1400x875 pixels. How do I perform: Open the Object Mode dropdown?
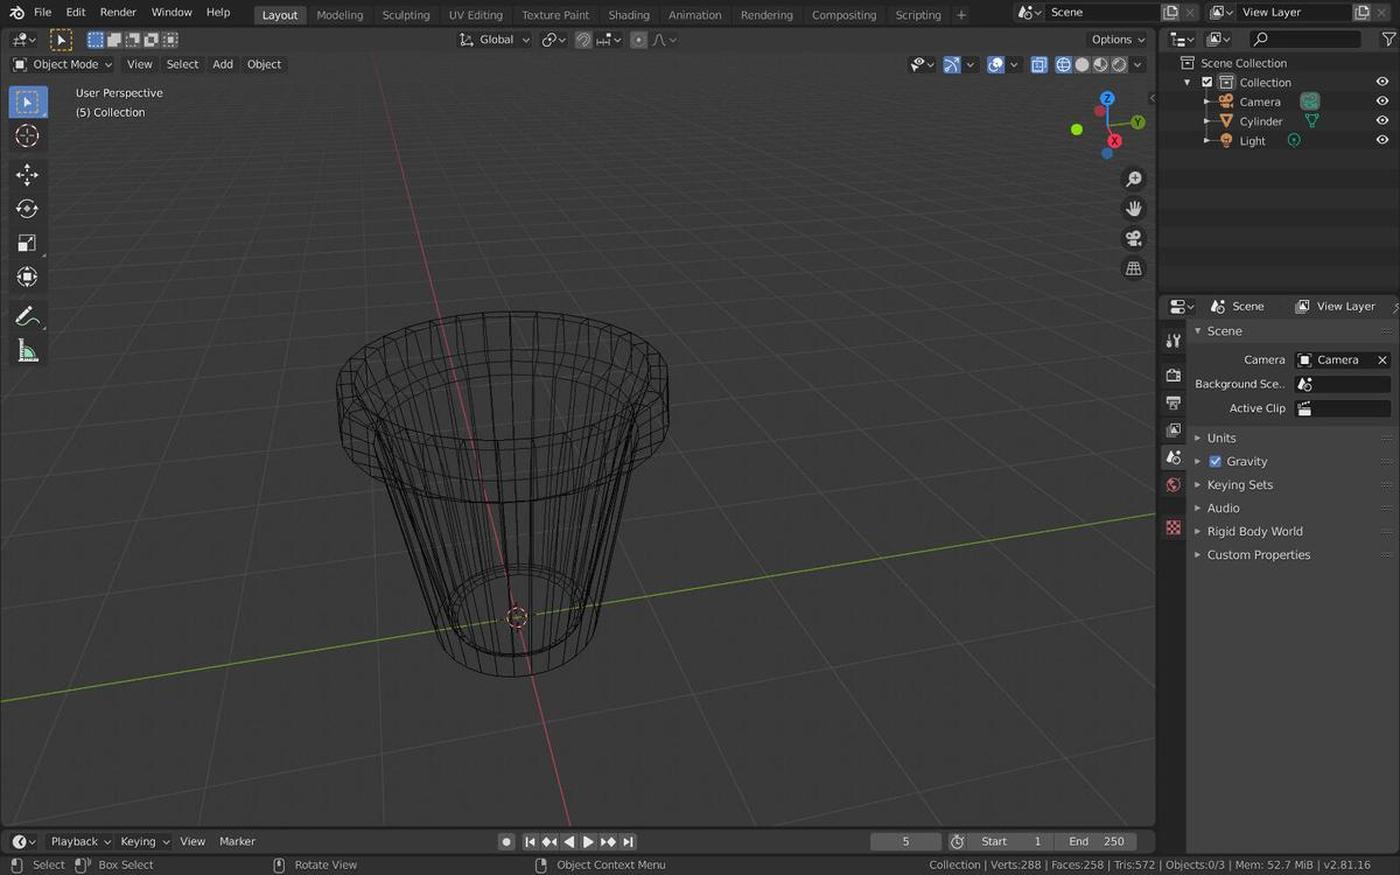click(x=62, y=65)
